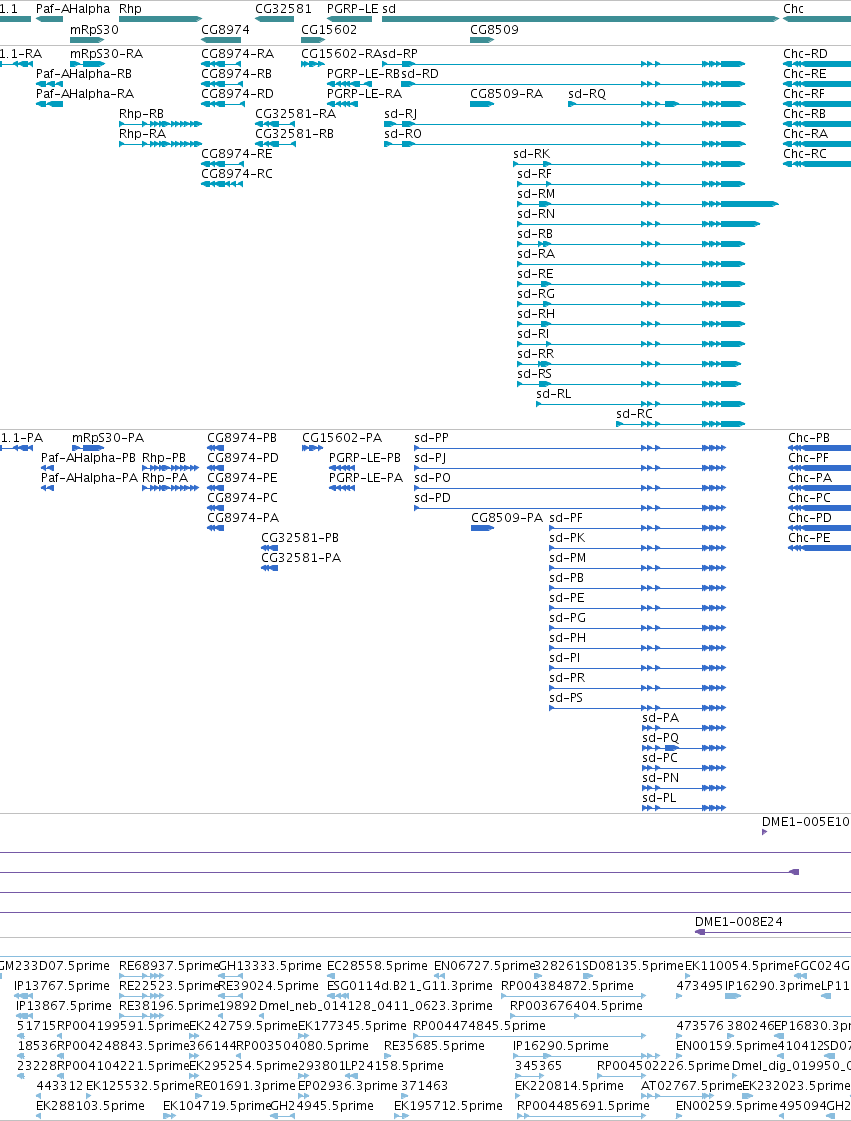Select EST RP003676404.5prime
851x1121 pixels.
(576, 1006)
